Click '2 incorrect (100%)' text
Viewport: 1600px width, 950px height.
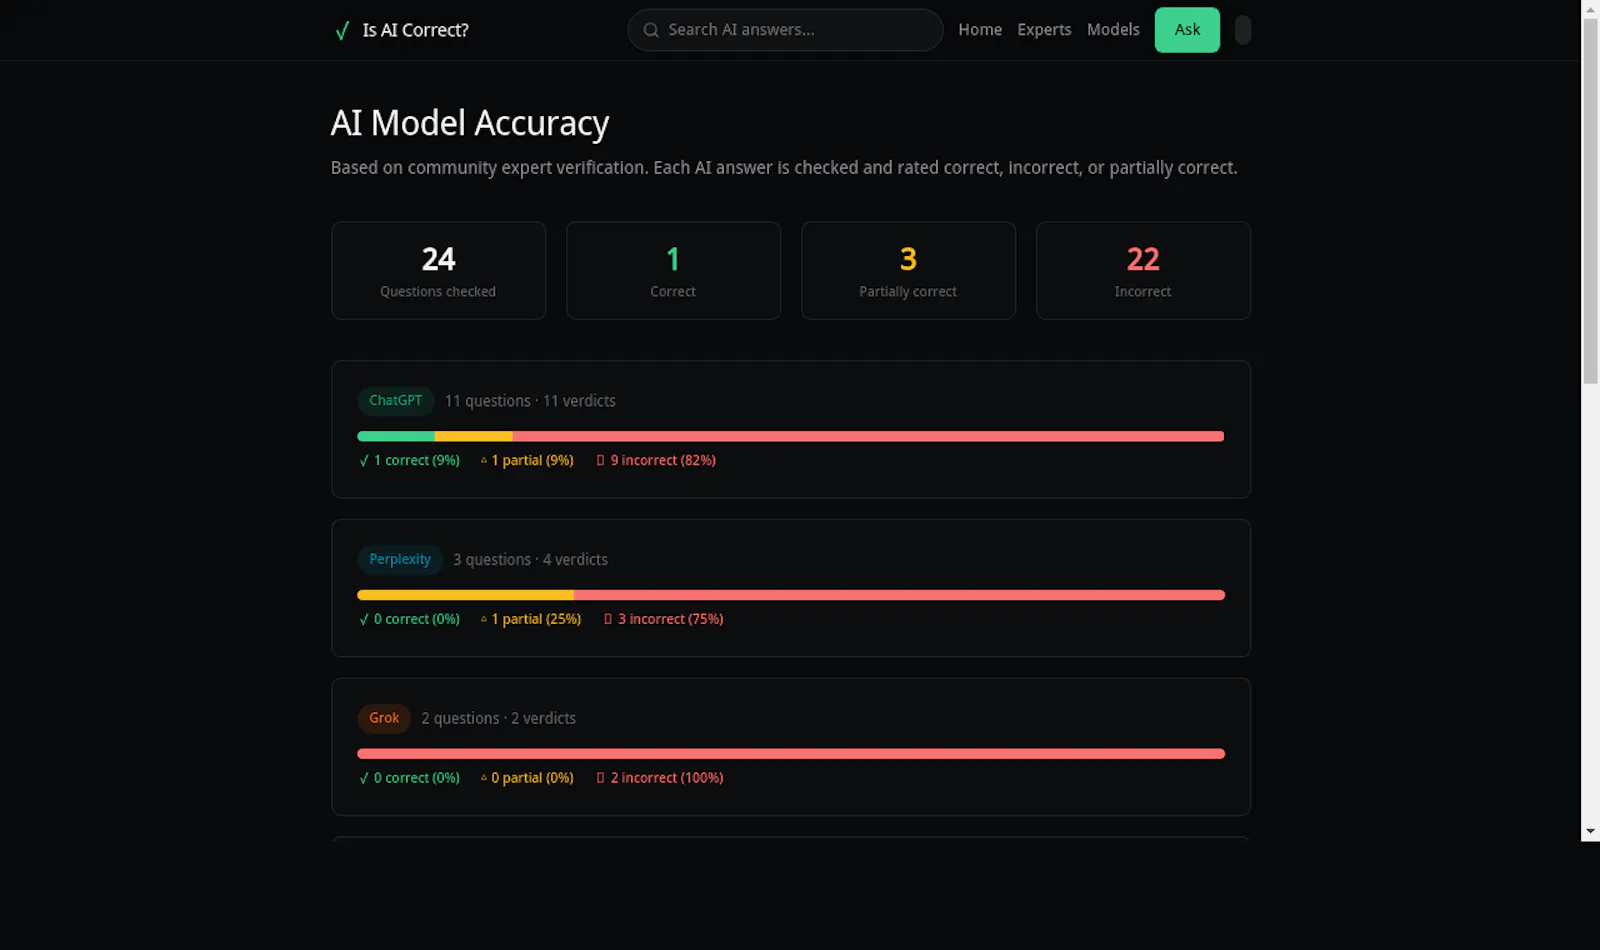coord(667,778)
